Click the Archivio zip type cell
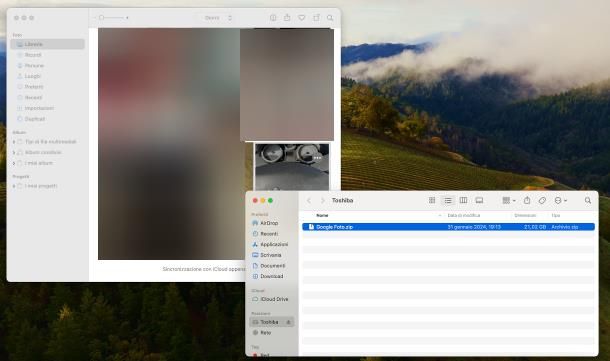This screenshot has height=361, width=610. (564, 227)
